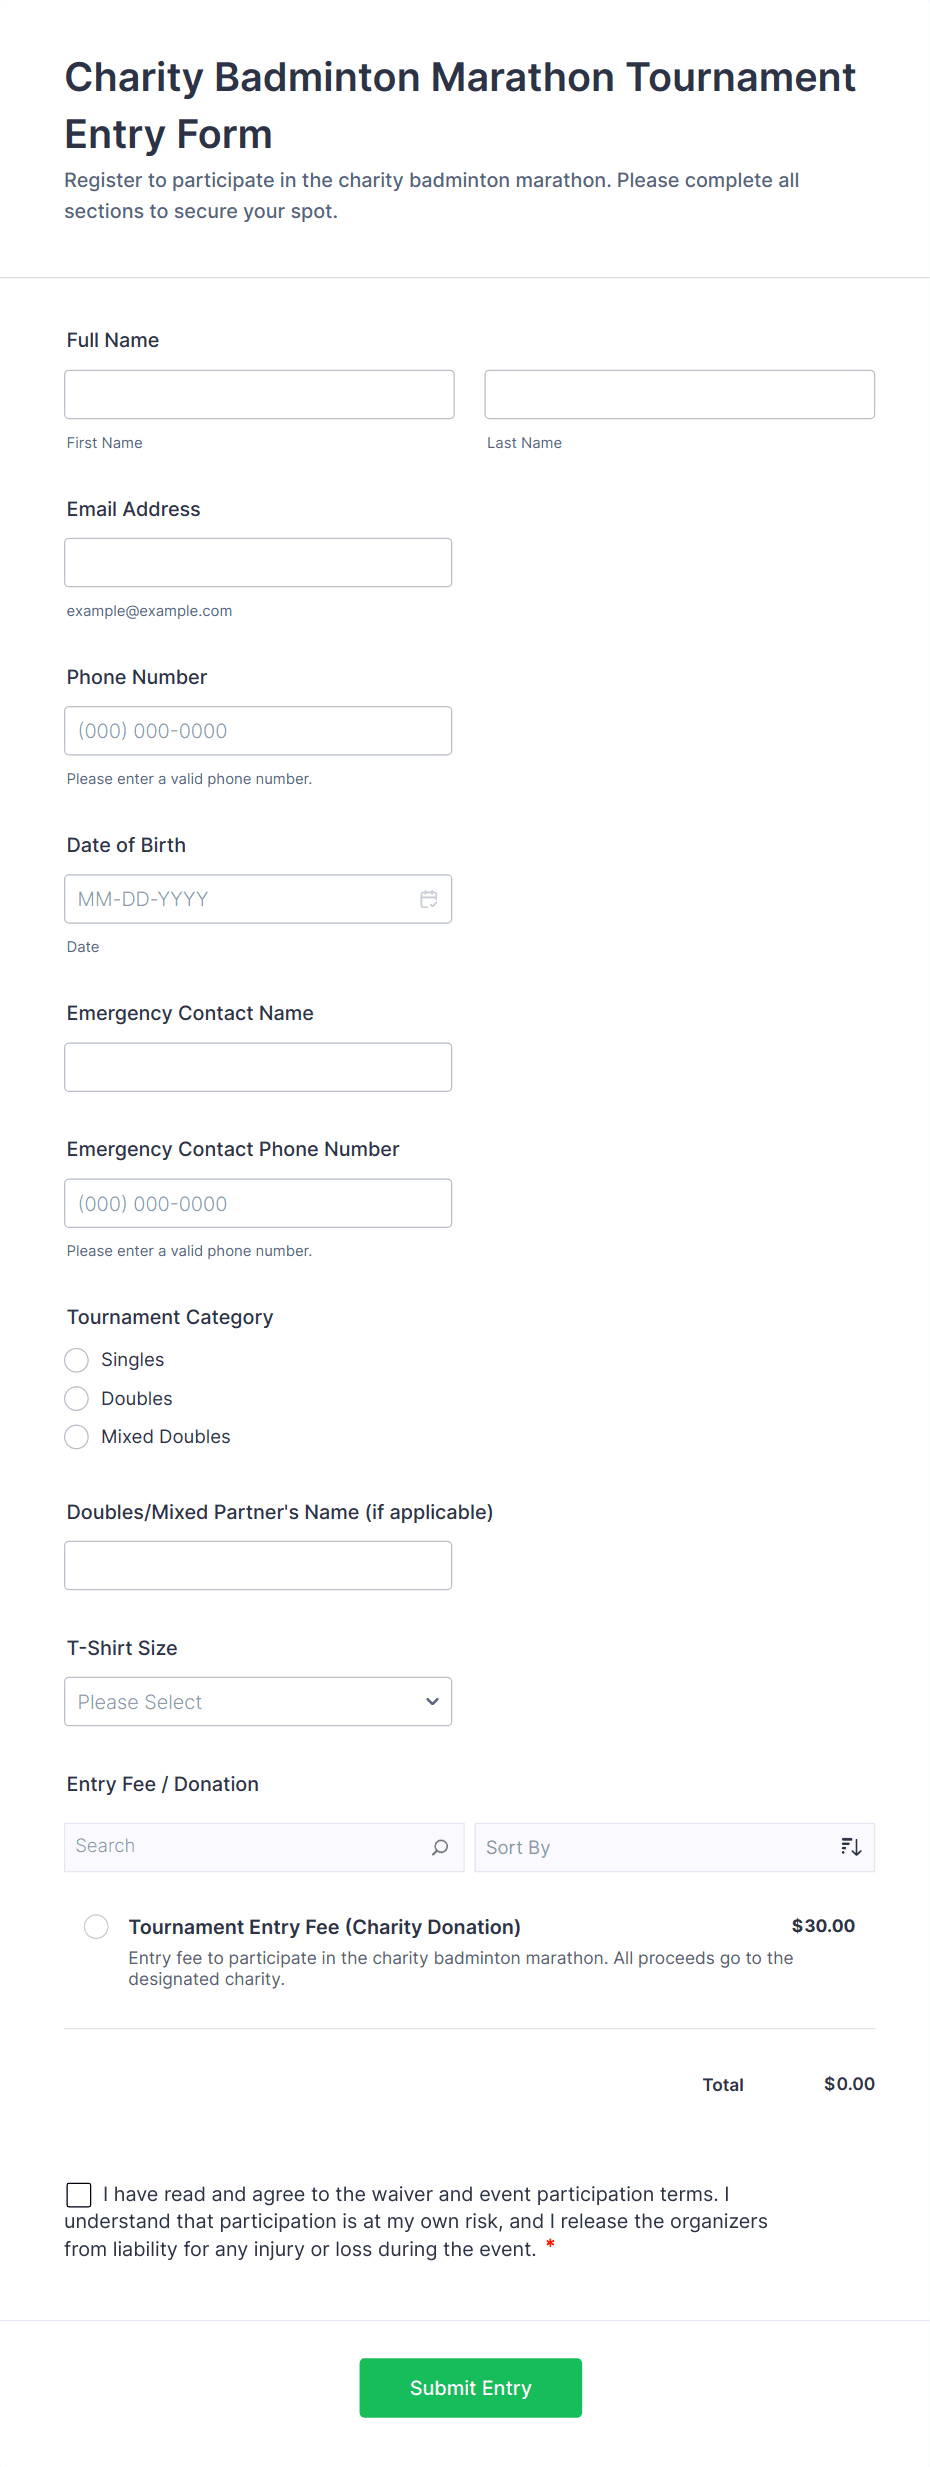Click the Date of Birth date field

pyautogui.click(x=240, y=899)
